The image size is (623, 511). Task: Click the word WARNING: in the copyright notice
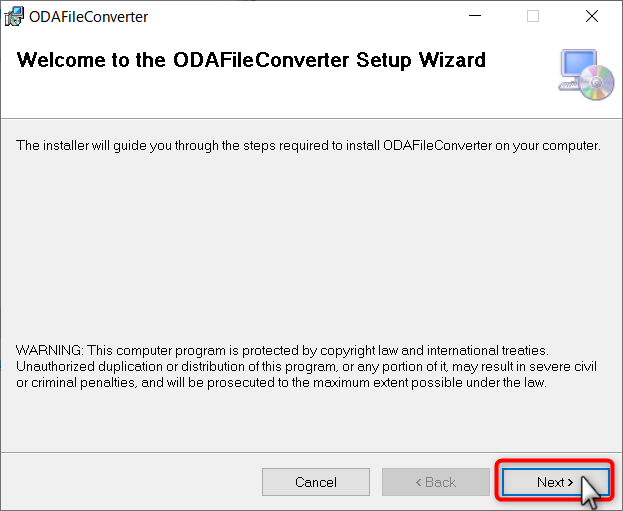[50, 350]
